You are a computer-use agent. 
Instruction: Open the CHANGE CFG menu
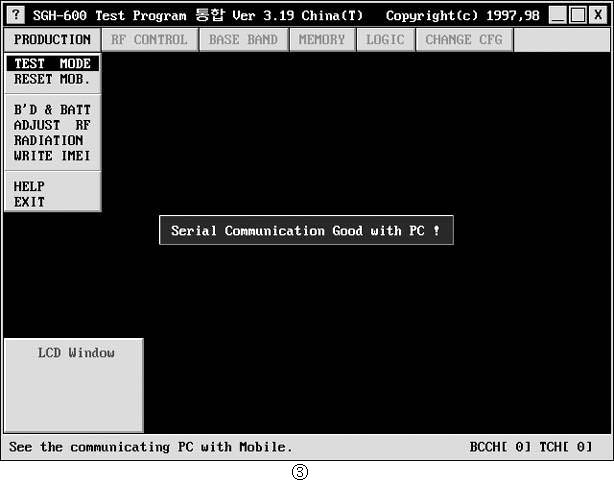(x=464, y=40)
